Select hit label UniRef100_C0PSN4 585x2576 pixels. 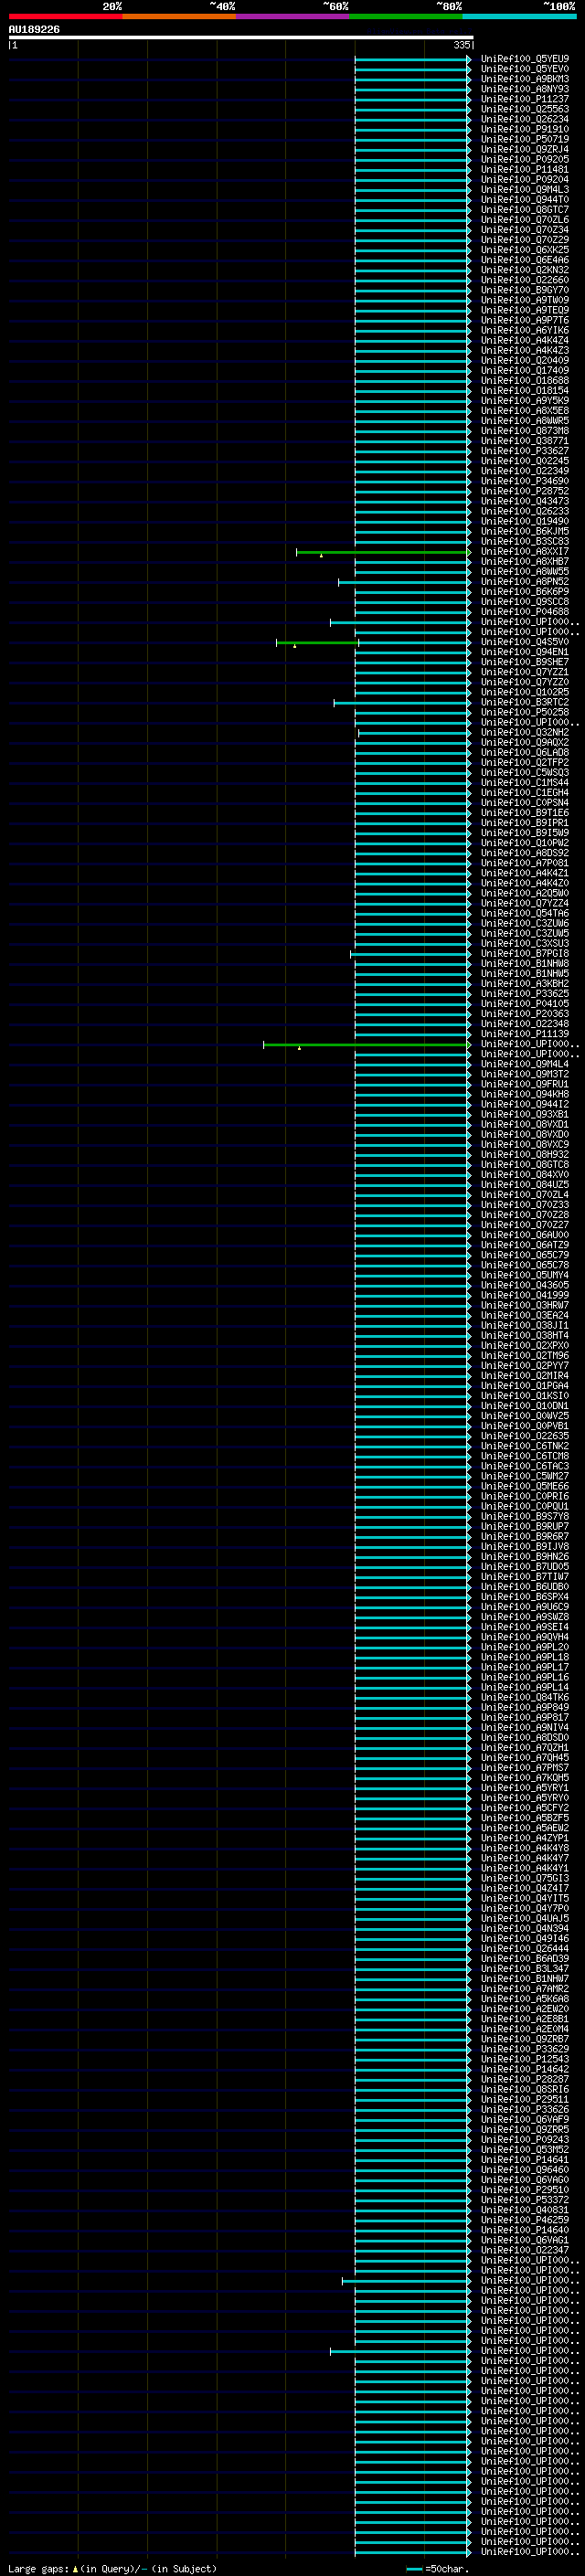pyautogui.click(x=525, y=803)
